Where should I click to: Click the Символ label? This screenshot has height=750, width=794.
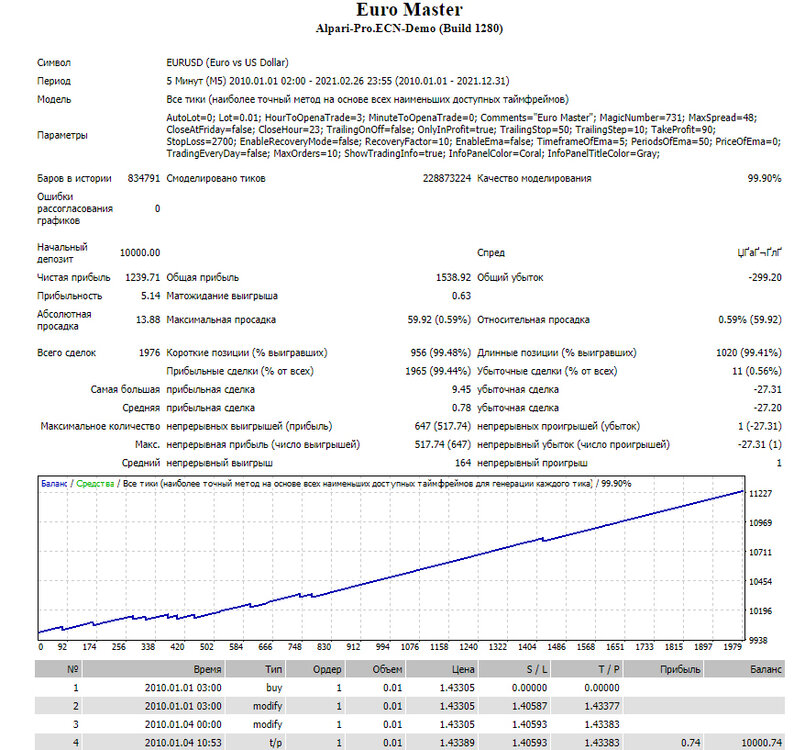(x=54, y=63)
